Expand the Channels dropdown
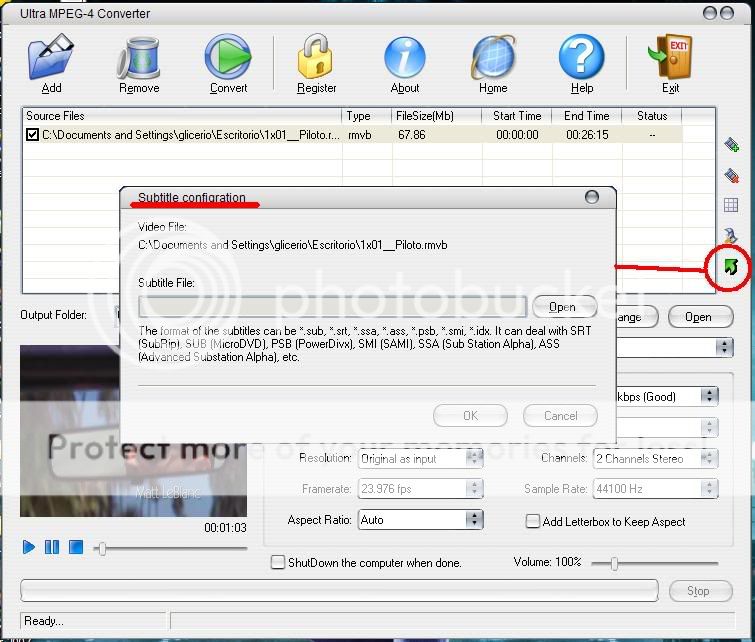 [x=709, y=458]
